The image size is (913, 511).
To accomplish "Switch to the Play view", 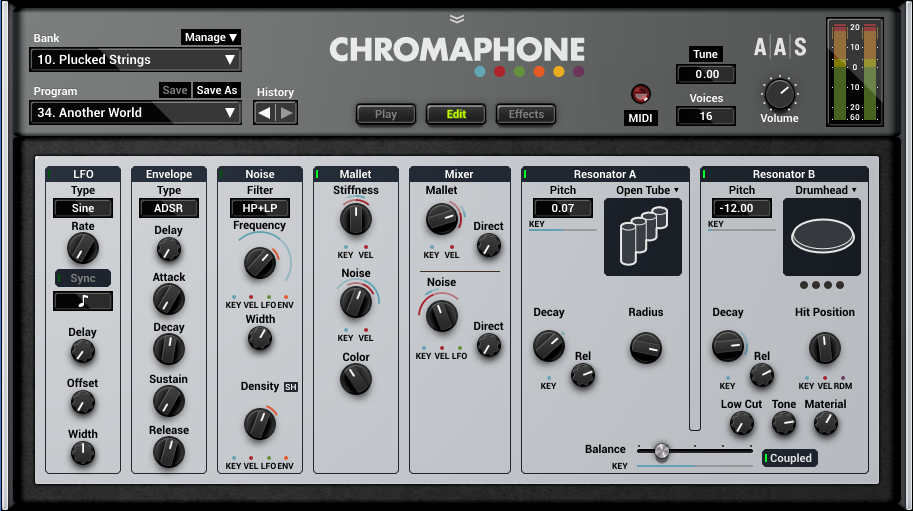I will pyautogui.click(x=386, y=114).
